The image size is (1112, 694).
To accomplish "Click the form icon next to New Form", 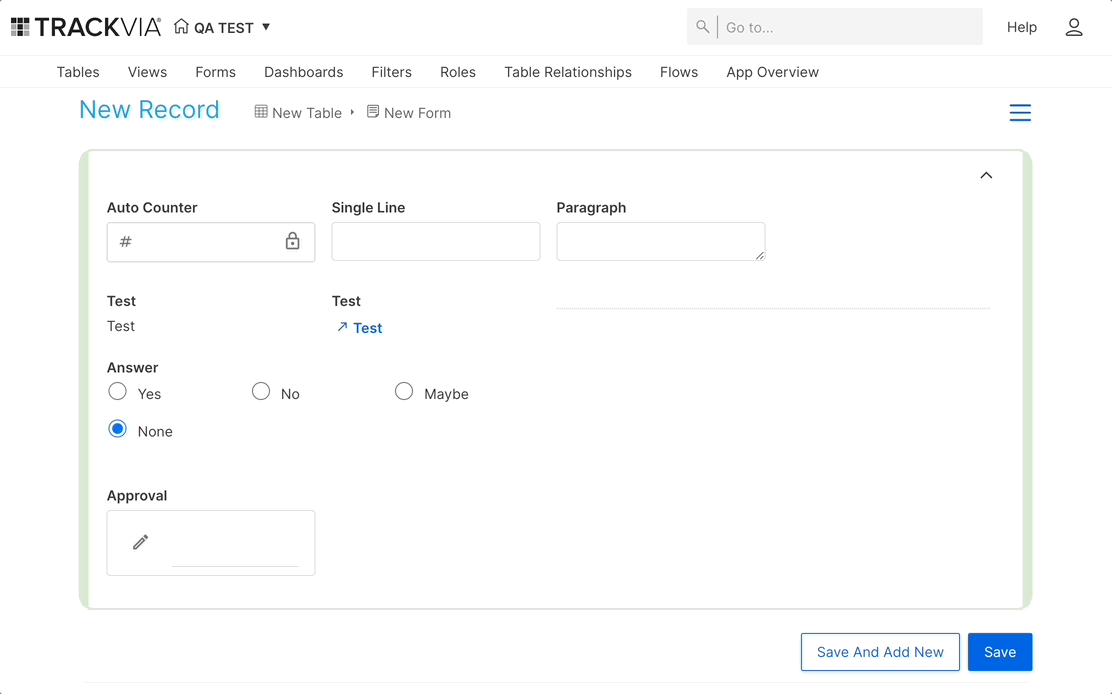I will point(373,112).
